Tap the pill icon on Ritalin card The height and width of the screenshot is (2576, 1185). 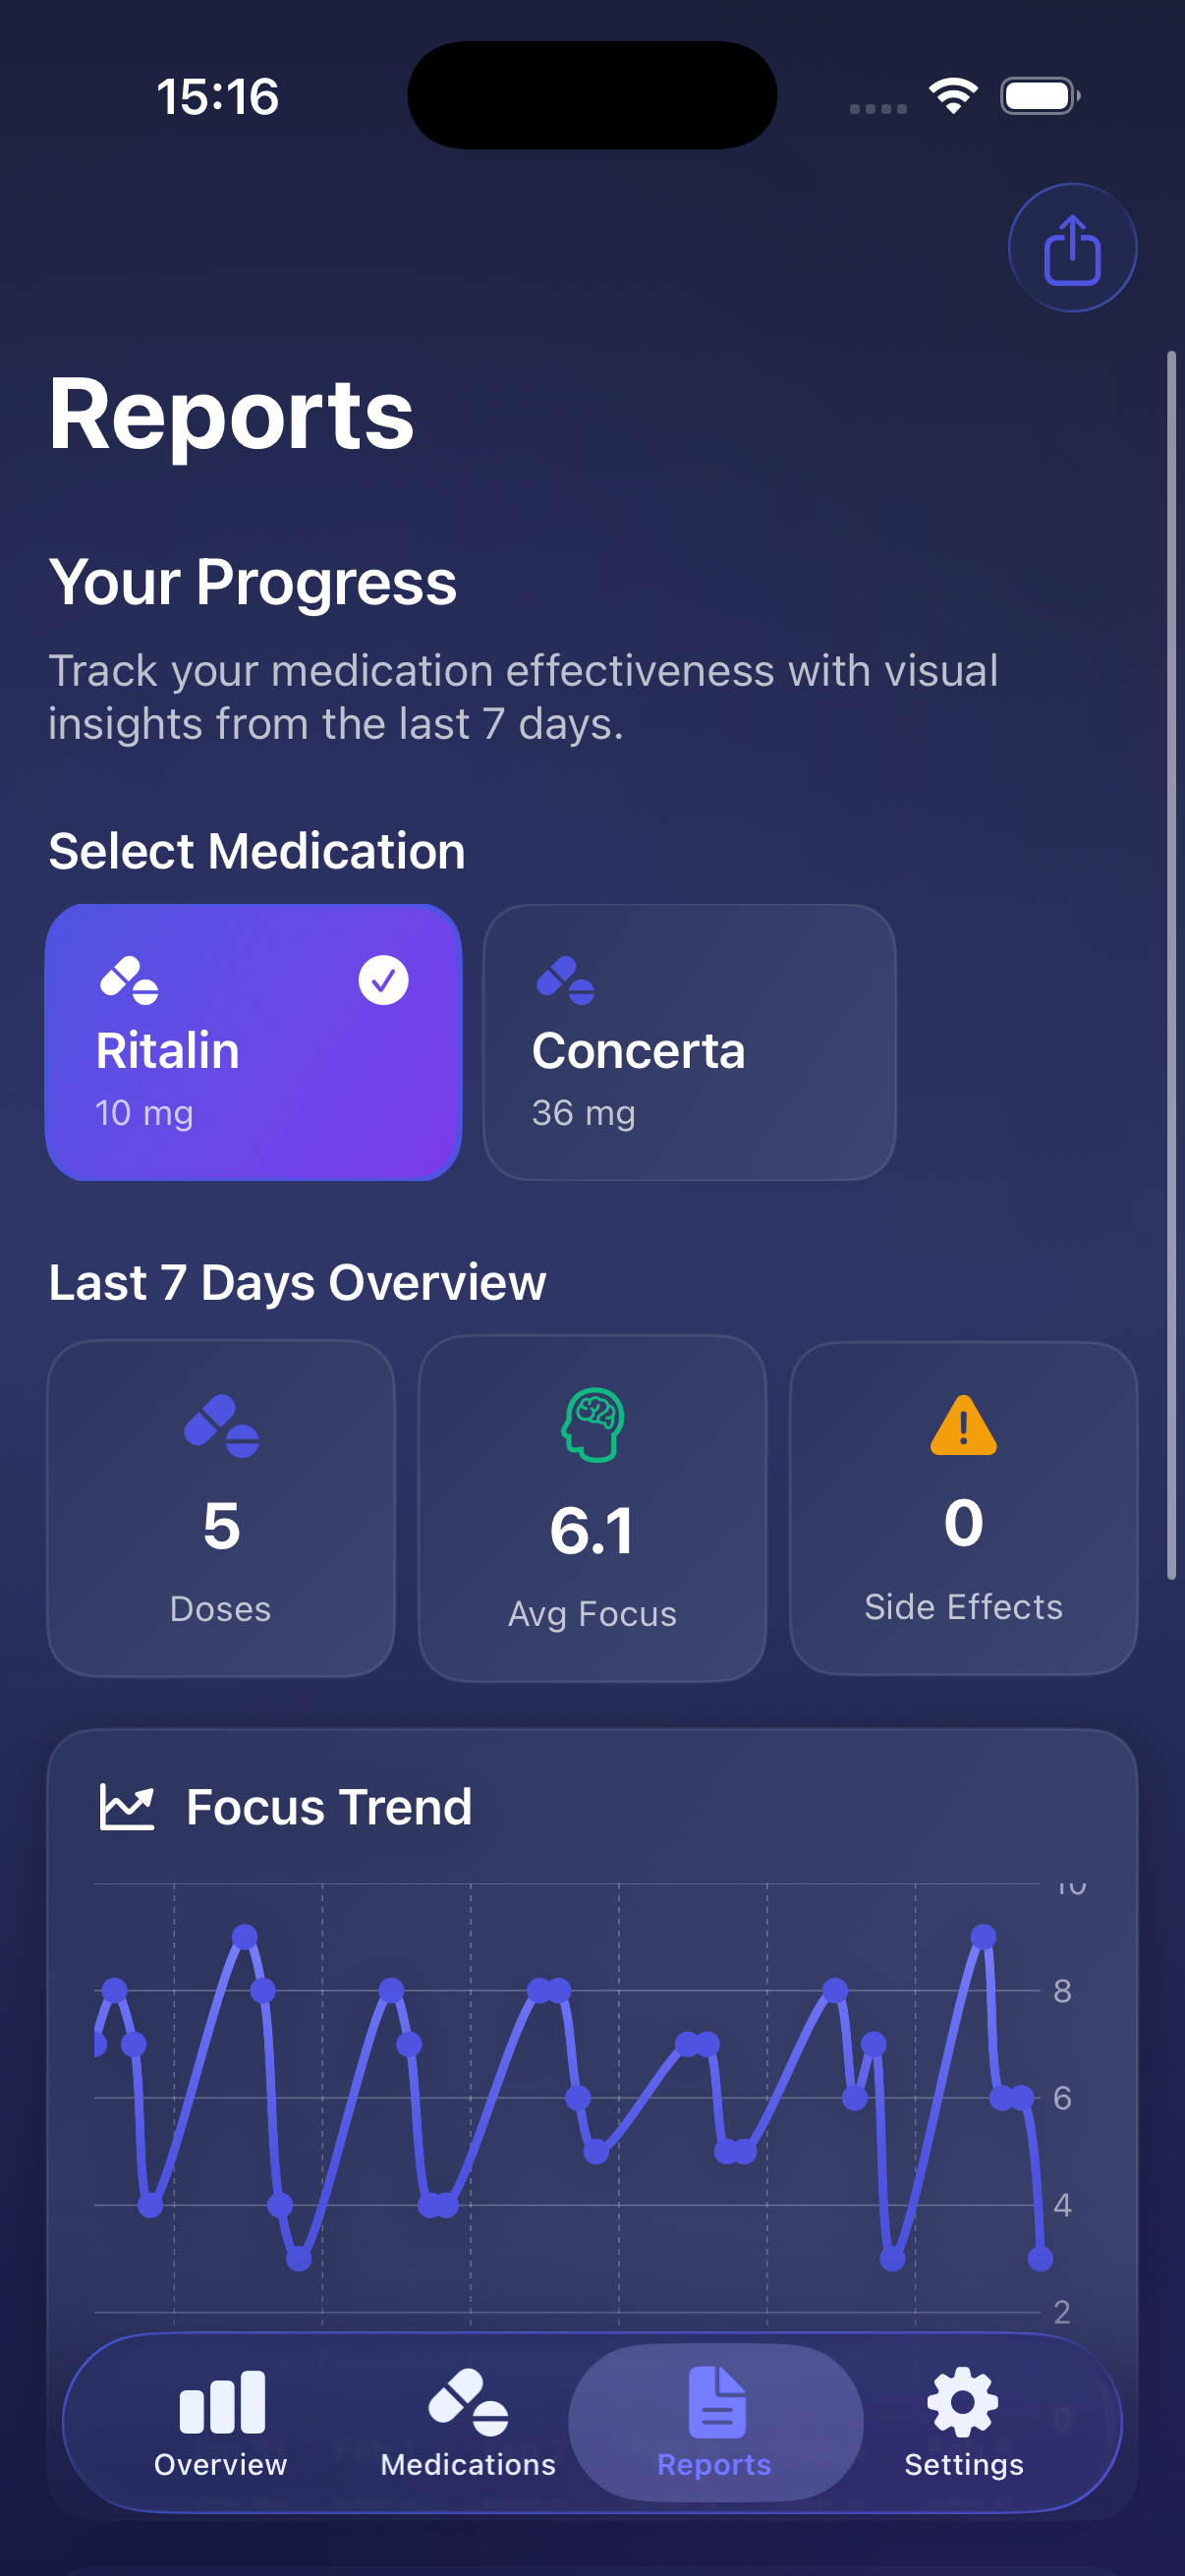(x=129, y=980)
